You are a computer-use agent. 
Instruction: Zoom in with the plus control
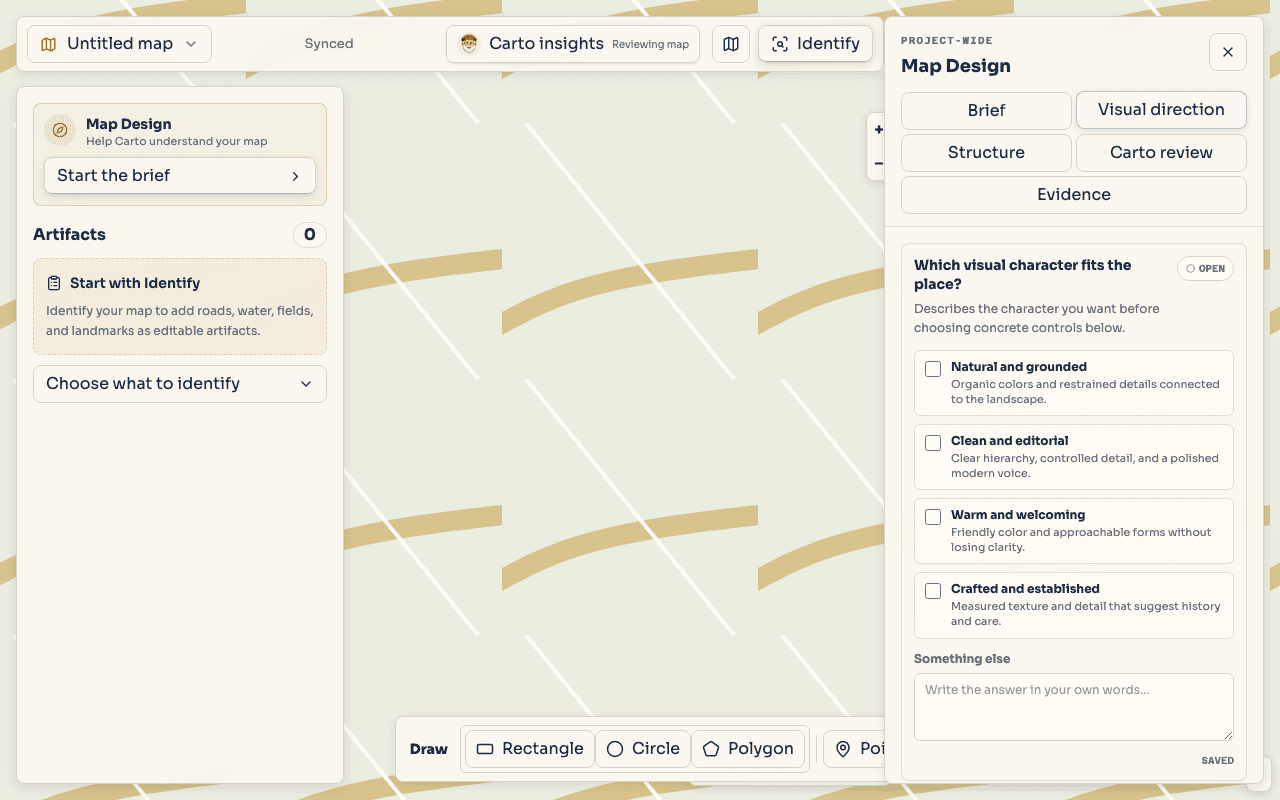pyautogui.click(x=878, y=129)
